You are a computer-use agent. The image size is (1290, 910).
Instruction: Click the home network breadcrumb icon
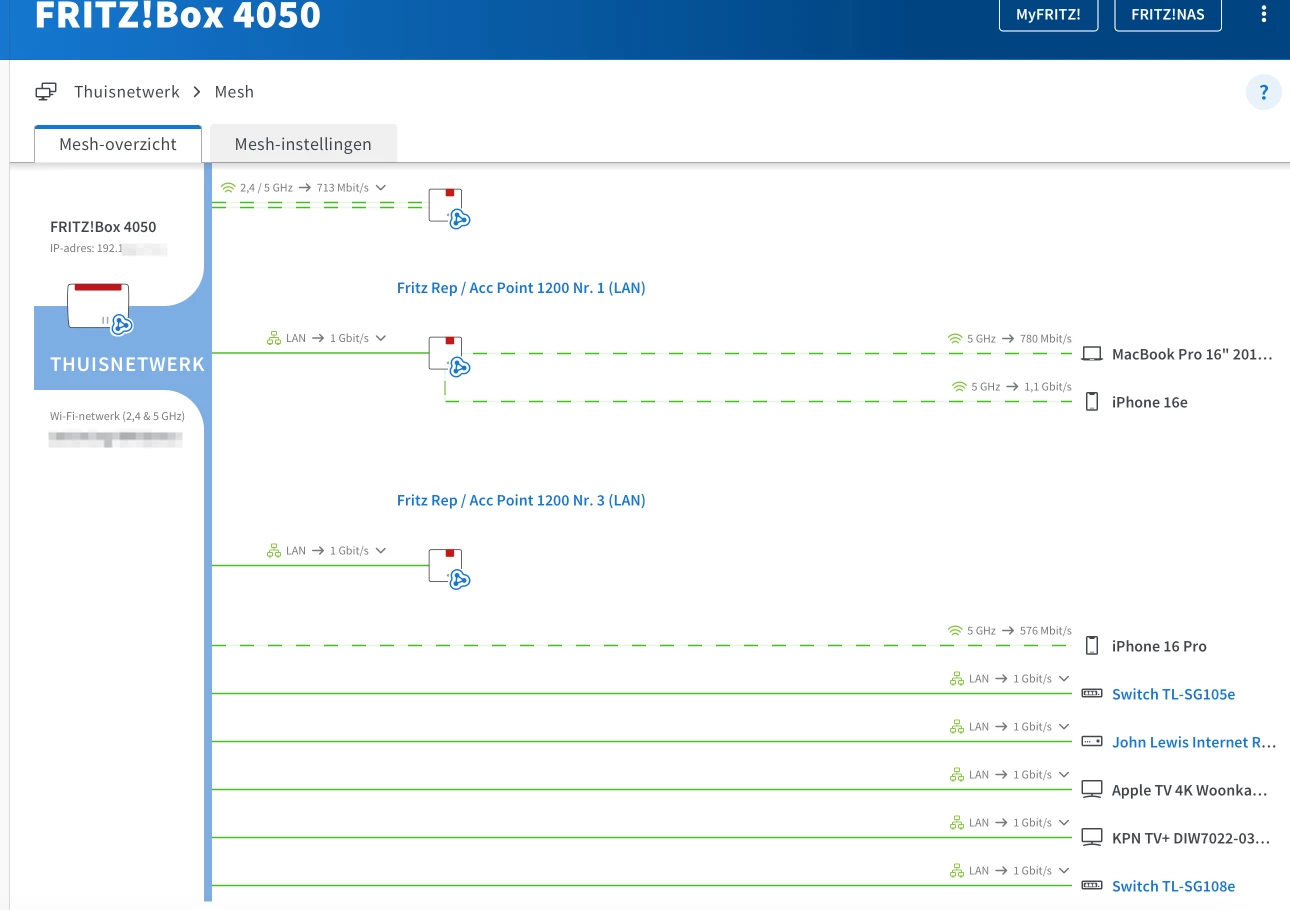[x=46, y=92]
